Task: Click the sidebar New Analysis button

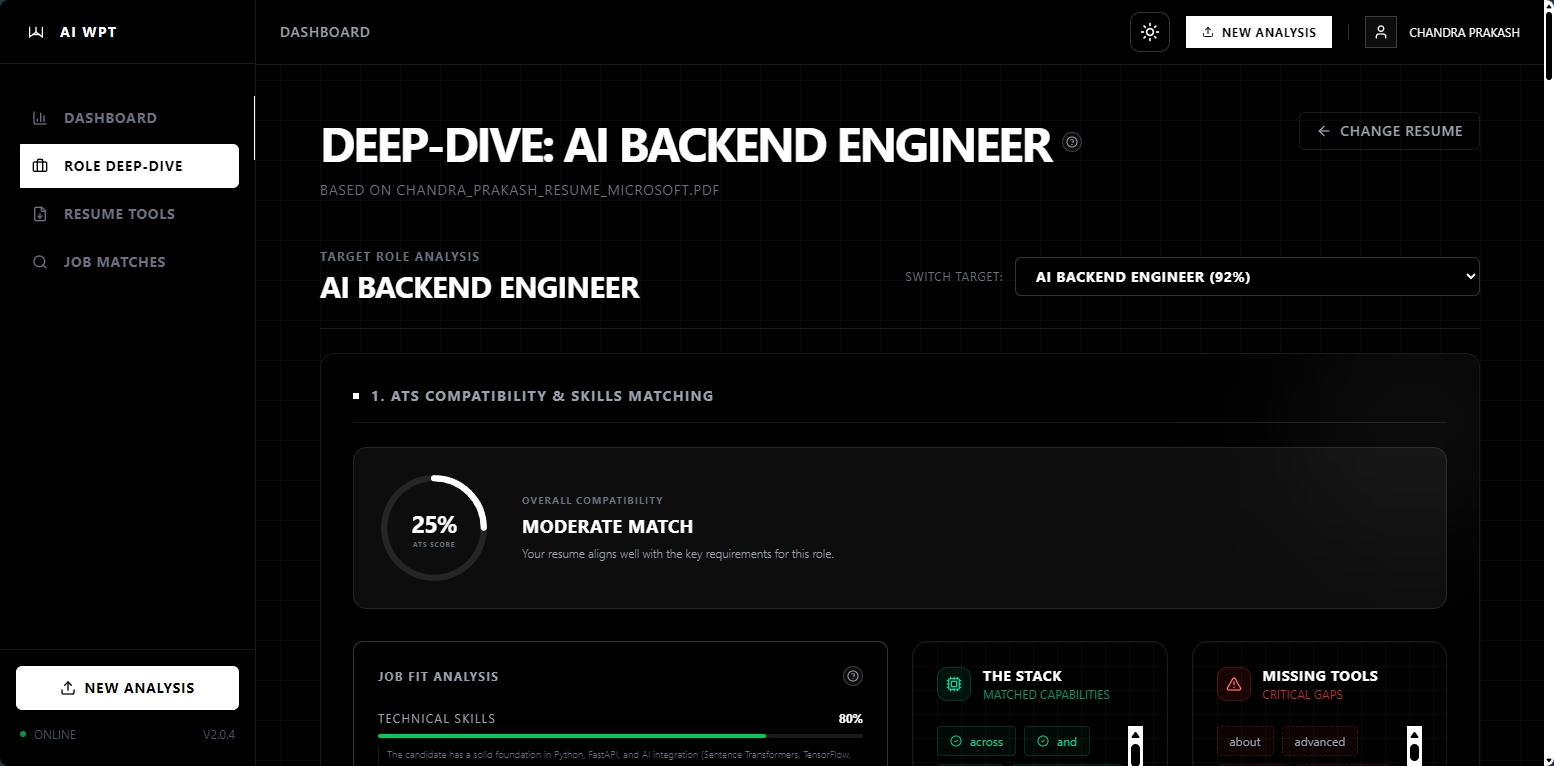Action: [x=127, y=688]
